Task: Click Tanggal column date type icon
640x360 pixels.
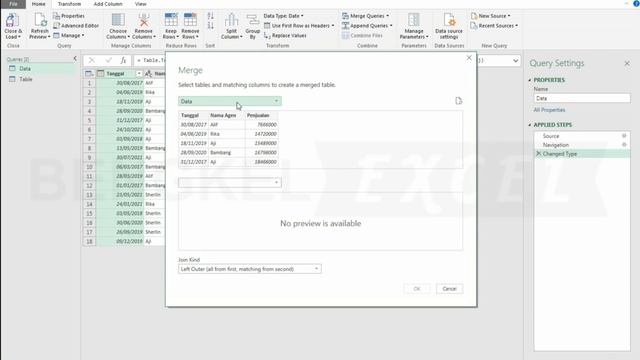Action: pyautogui.click(x=101, y=74)
